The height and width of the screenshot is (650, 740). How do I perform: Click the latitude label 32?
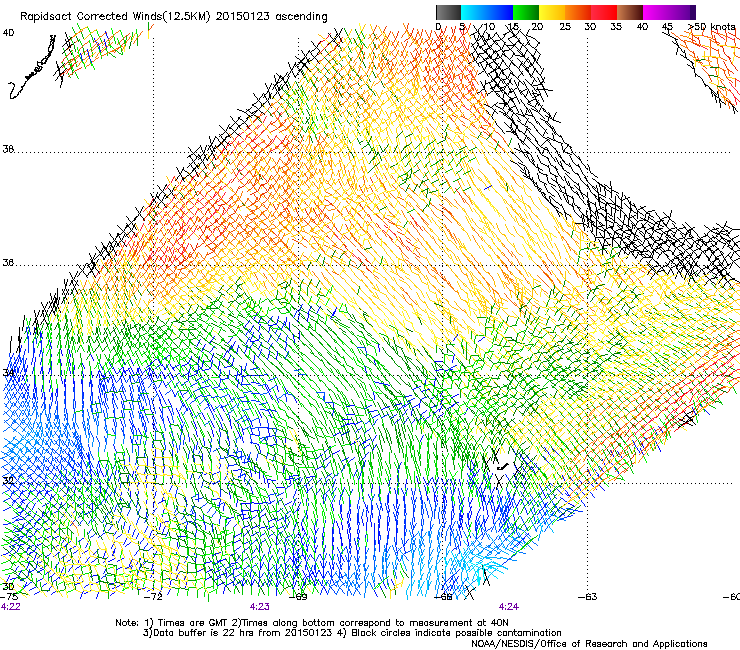pos(8,481)
